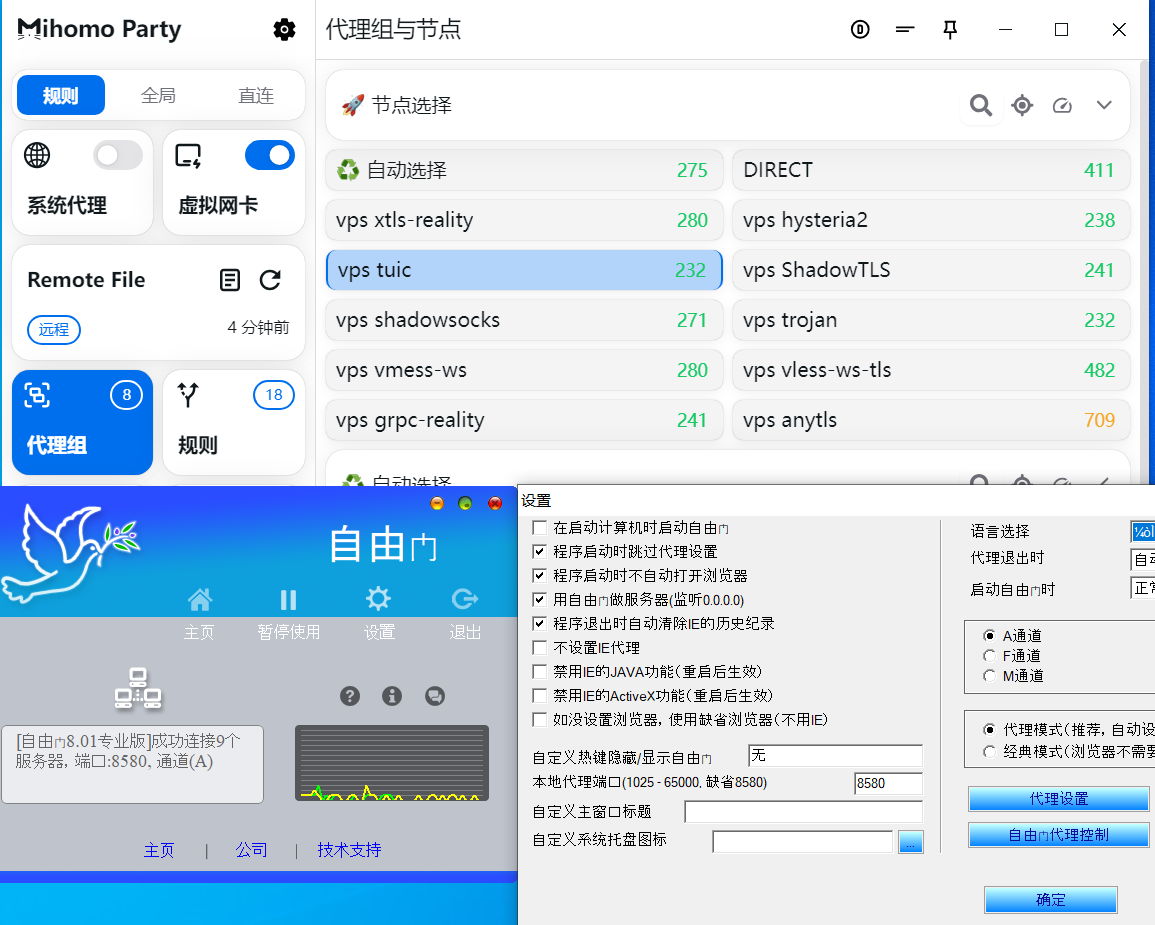This screenshot has width=1155, height=925.
Task: Pin the Mihomo Party window on top
Action: 950,29
